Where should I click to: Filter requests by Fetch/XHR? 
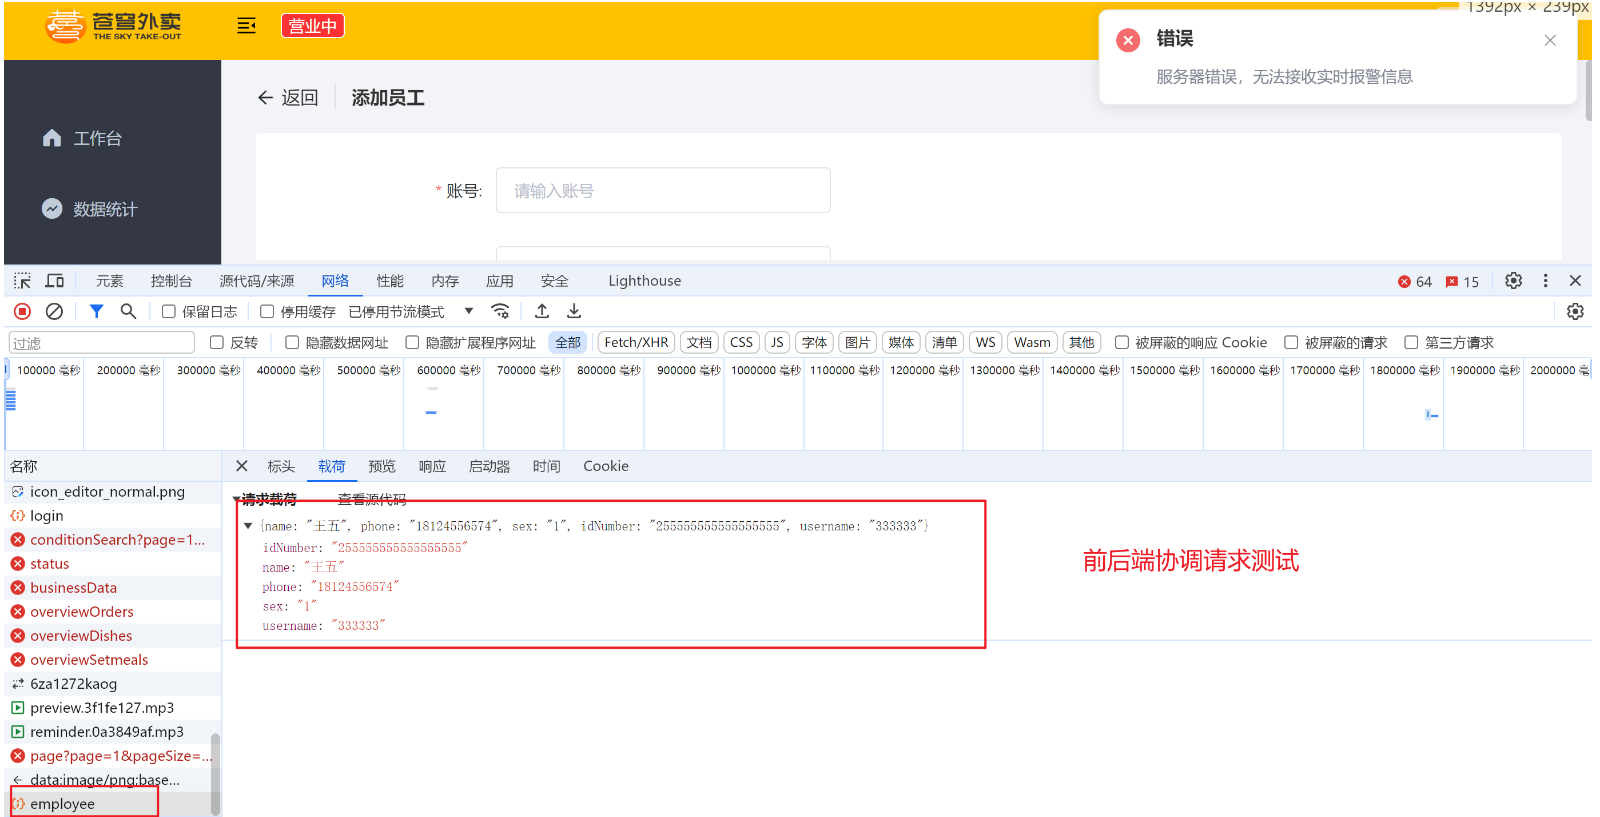(636, 342)
